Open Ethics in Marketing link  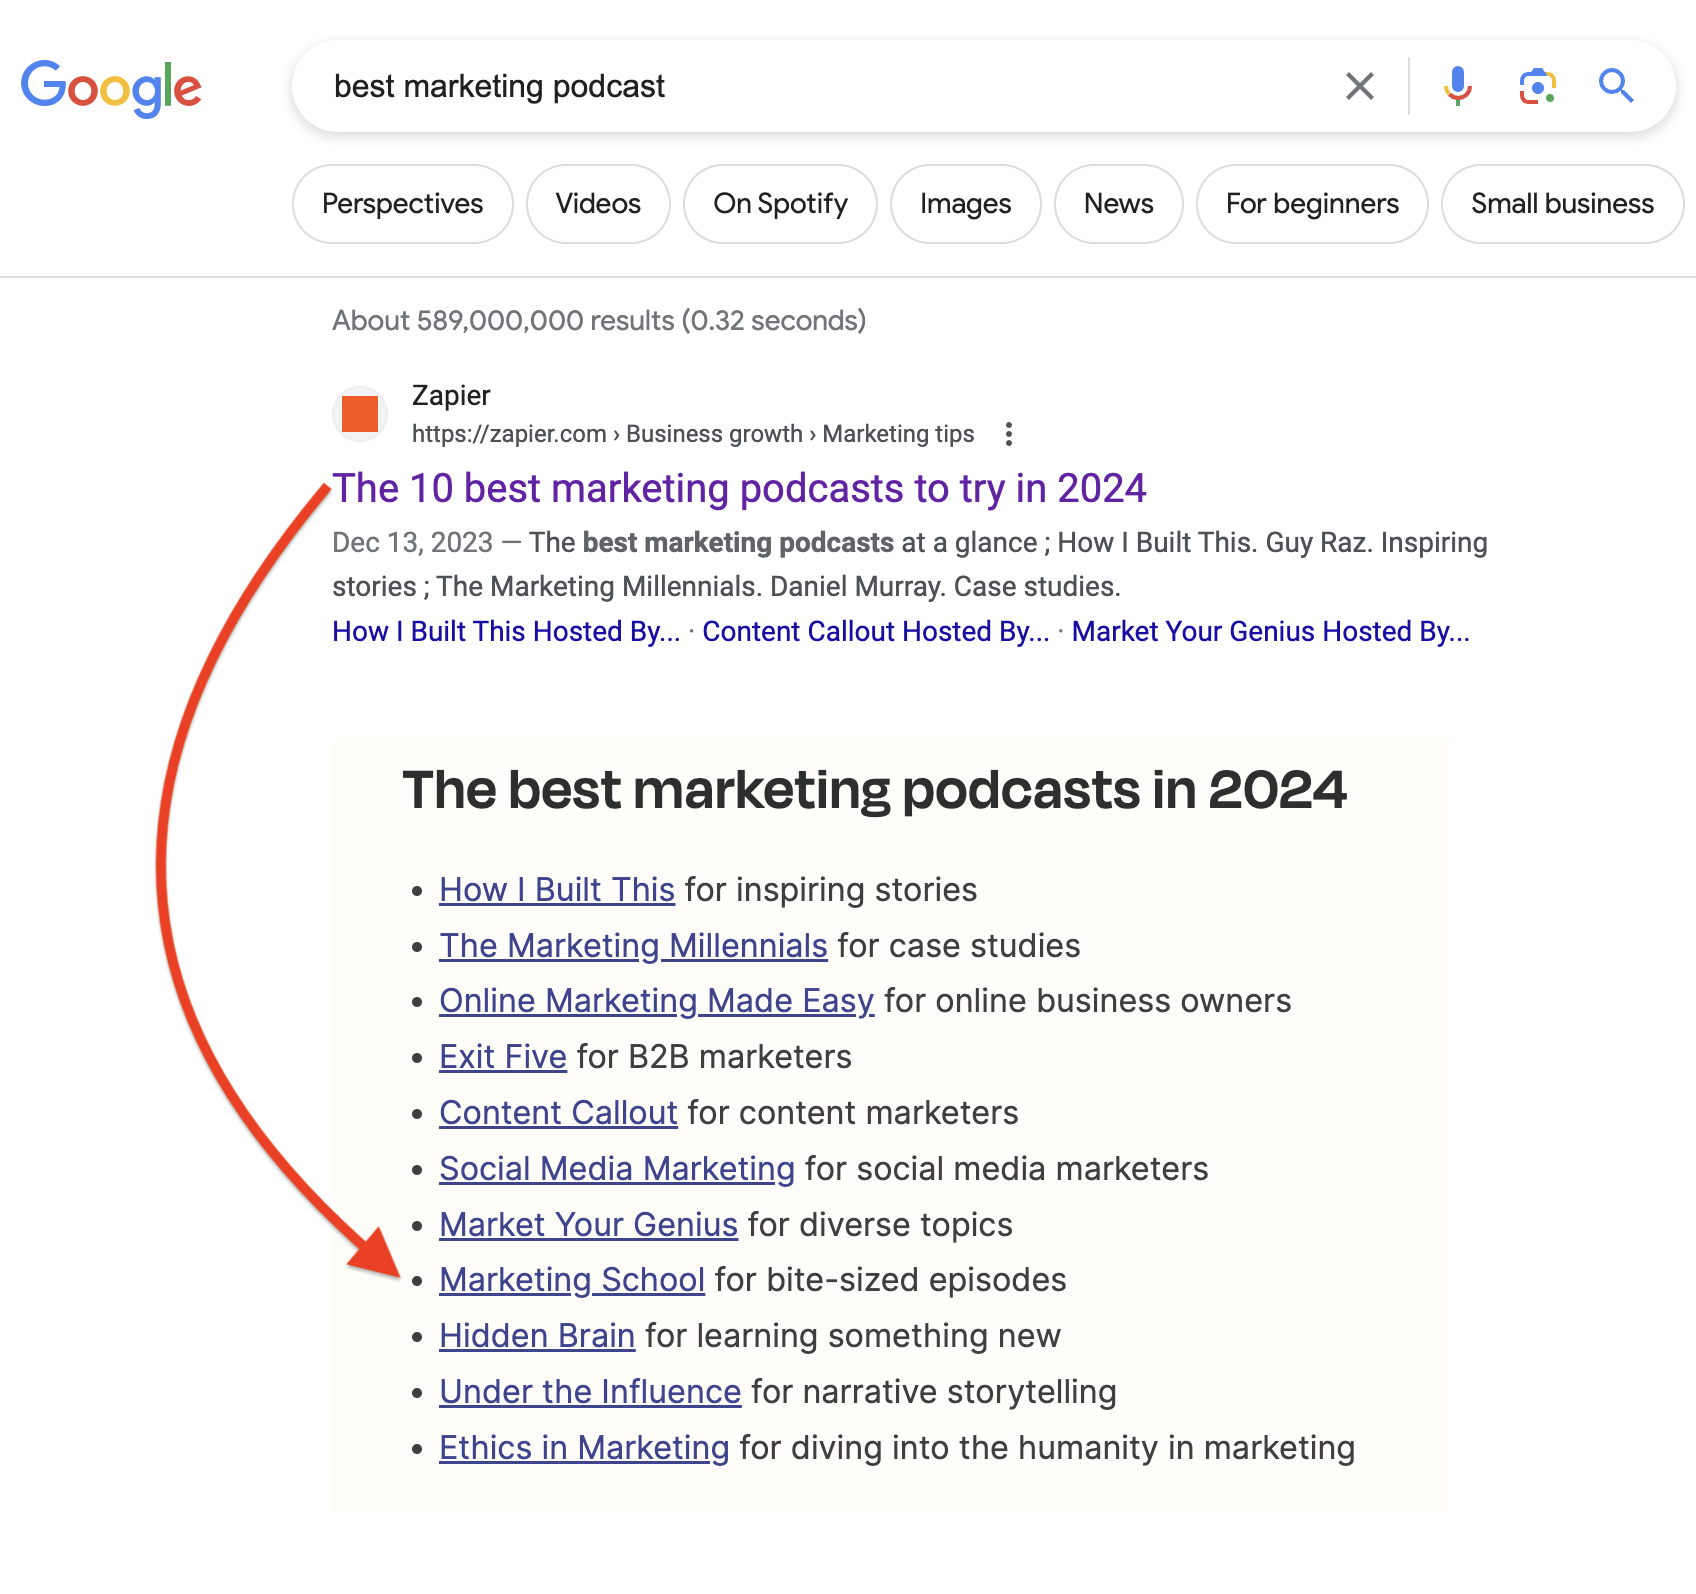coord(584,1448)
